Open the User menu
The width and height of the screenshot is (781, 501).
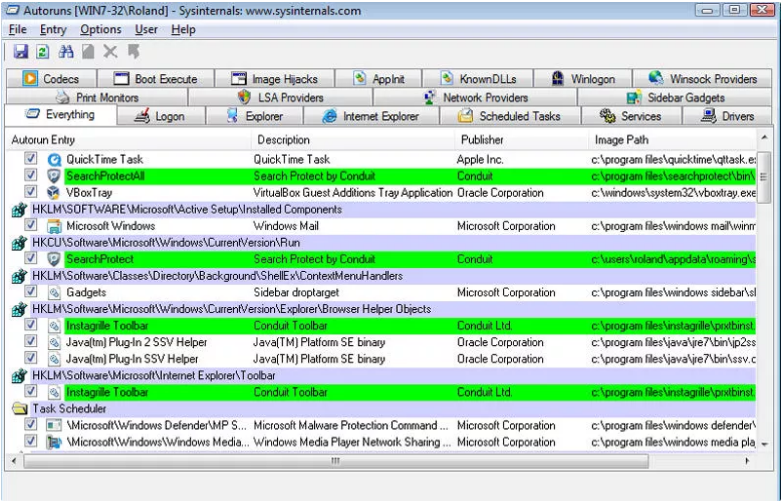click(x=146, y=29)
